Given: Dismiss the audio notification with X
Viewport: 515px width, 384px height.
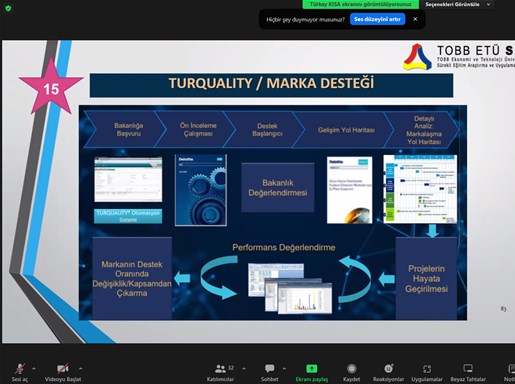Looking at the screenshot, I should [x=415, y=19].
